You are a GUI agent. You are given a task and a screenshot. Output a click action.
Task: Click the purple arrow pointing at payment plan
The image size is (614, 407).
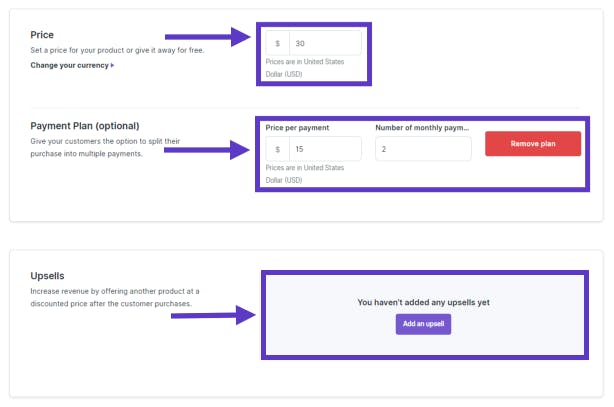[207, 150]
